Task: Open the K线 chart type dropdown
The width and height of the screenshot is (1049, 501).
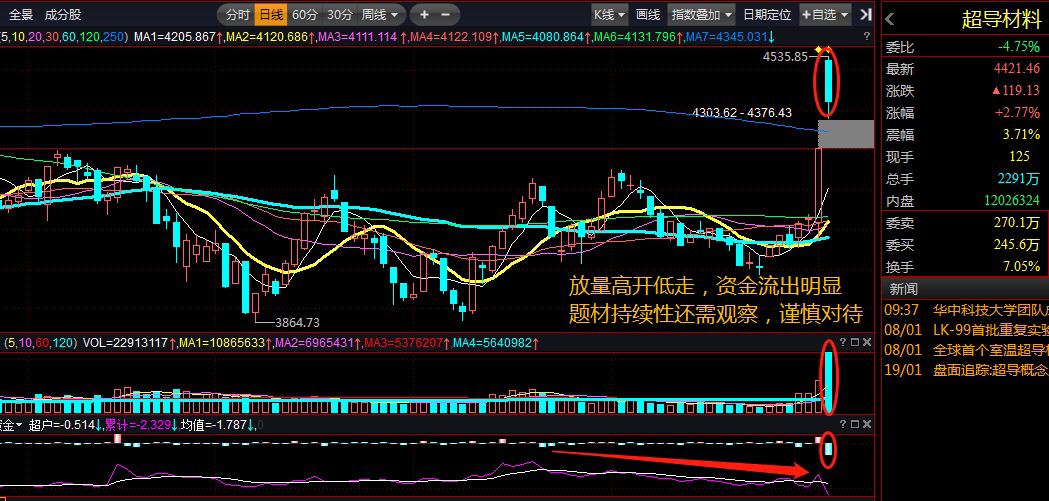Action: click(609, 14)
